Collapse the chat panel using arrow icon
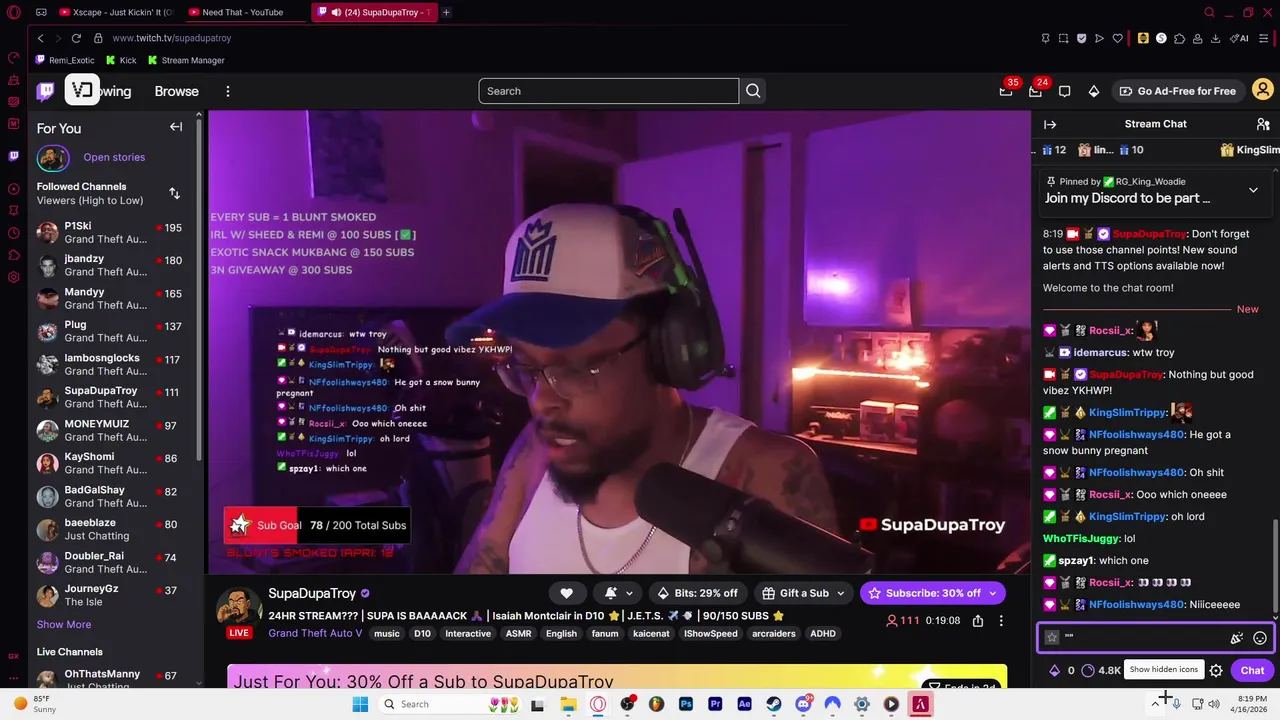Viewport: 1280px width, 720px height. coord(1050,124)
